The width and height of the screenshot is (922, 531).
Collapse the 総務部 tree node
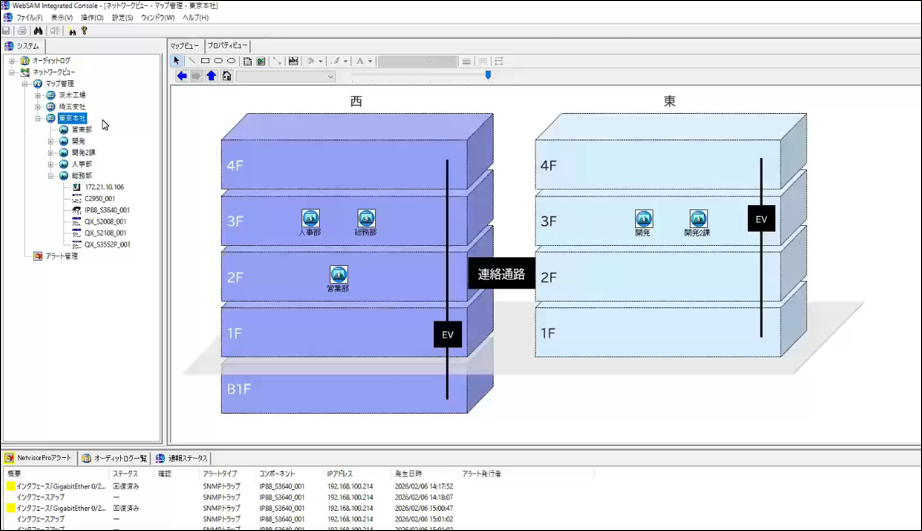[51, 176]
